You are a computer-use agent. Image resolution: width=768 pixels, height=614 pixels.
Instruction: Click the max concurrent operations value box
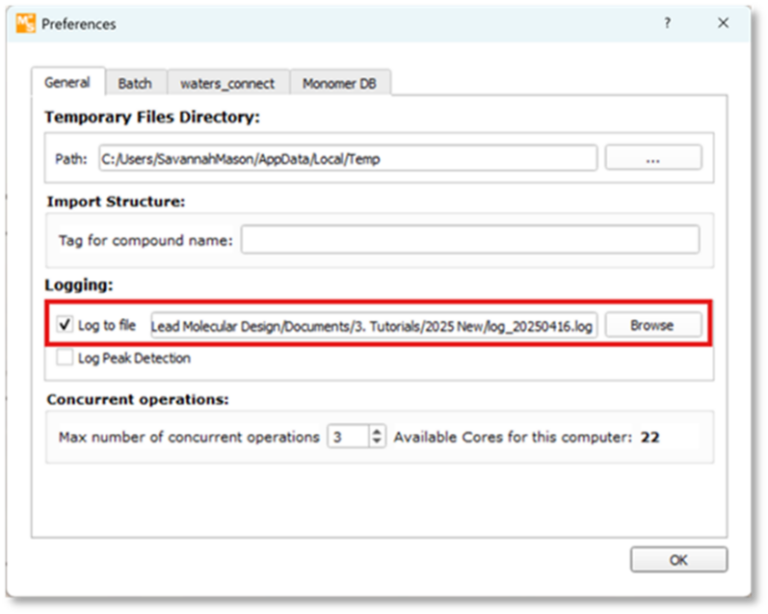pyautogui.click(x=348, y=437)
